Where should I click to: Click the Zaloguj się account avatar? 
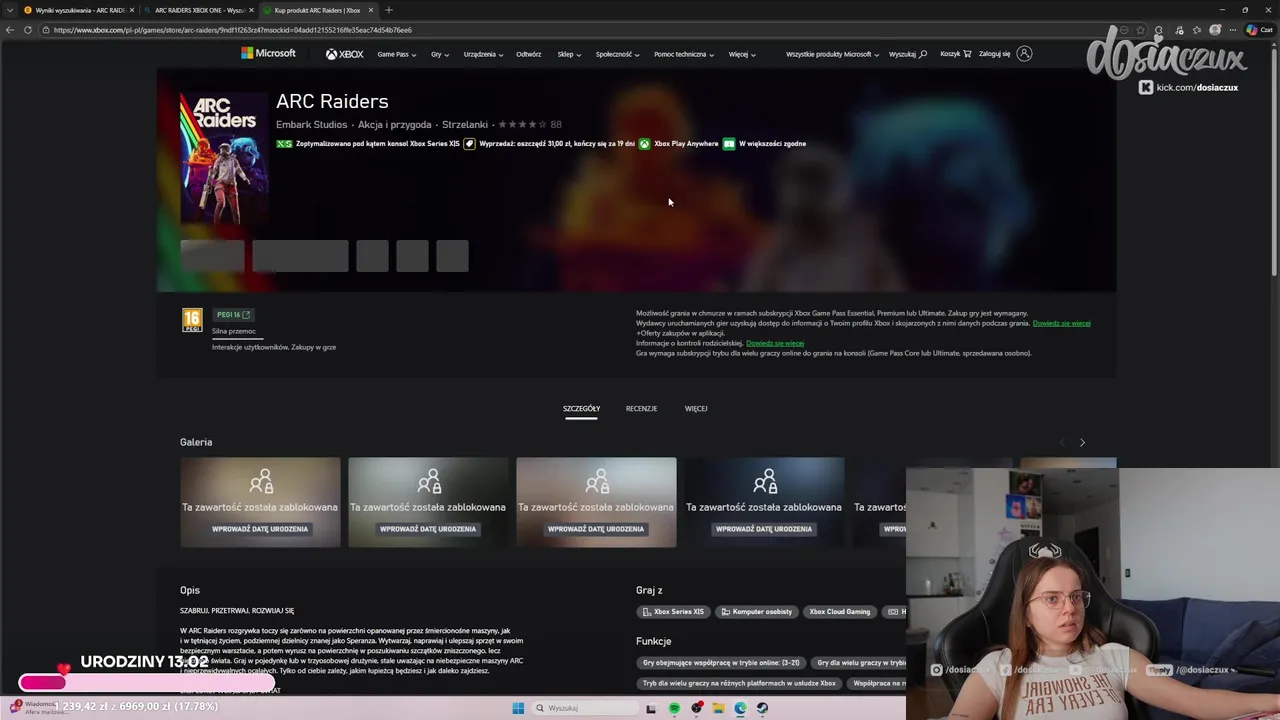(1024, 54)
